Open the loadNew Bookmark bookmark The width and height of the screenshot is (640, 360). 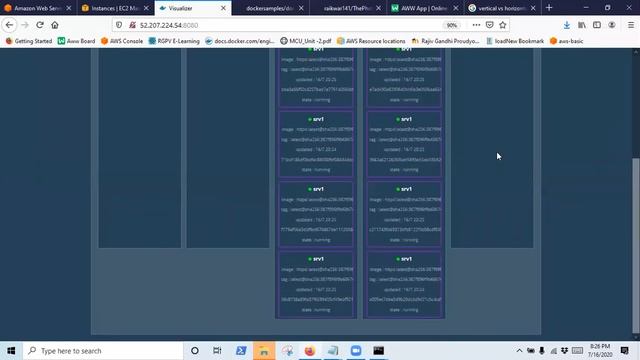[515, 41]
